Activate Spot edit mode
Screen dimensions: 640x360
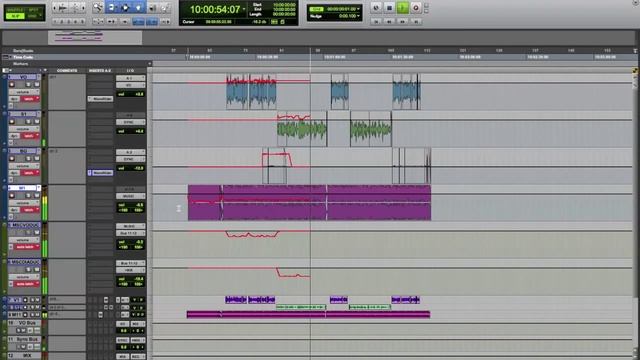pyautogui.click(x=34, y=9)
